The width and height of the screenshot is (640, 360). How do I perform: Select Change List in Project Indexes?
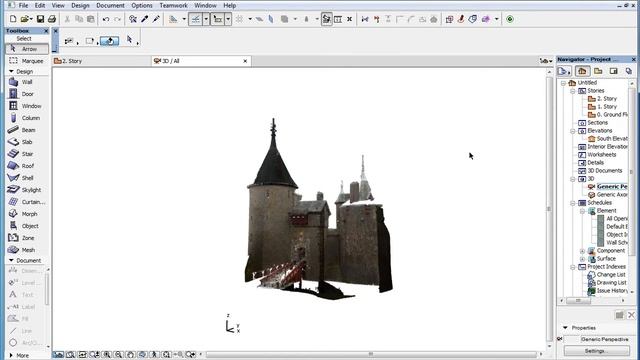(611, 275)
